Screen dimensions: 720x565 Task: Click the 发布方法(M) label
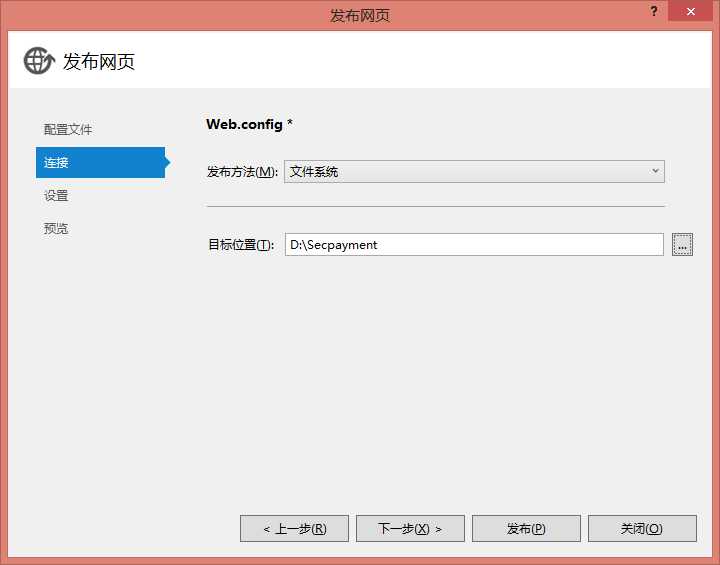point(242,172)
